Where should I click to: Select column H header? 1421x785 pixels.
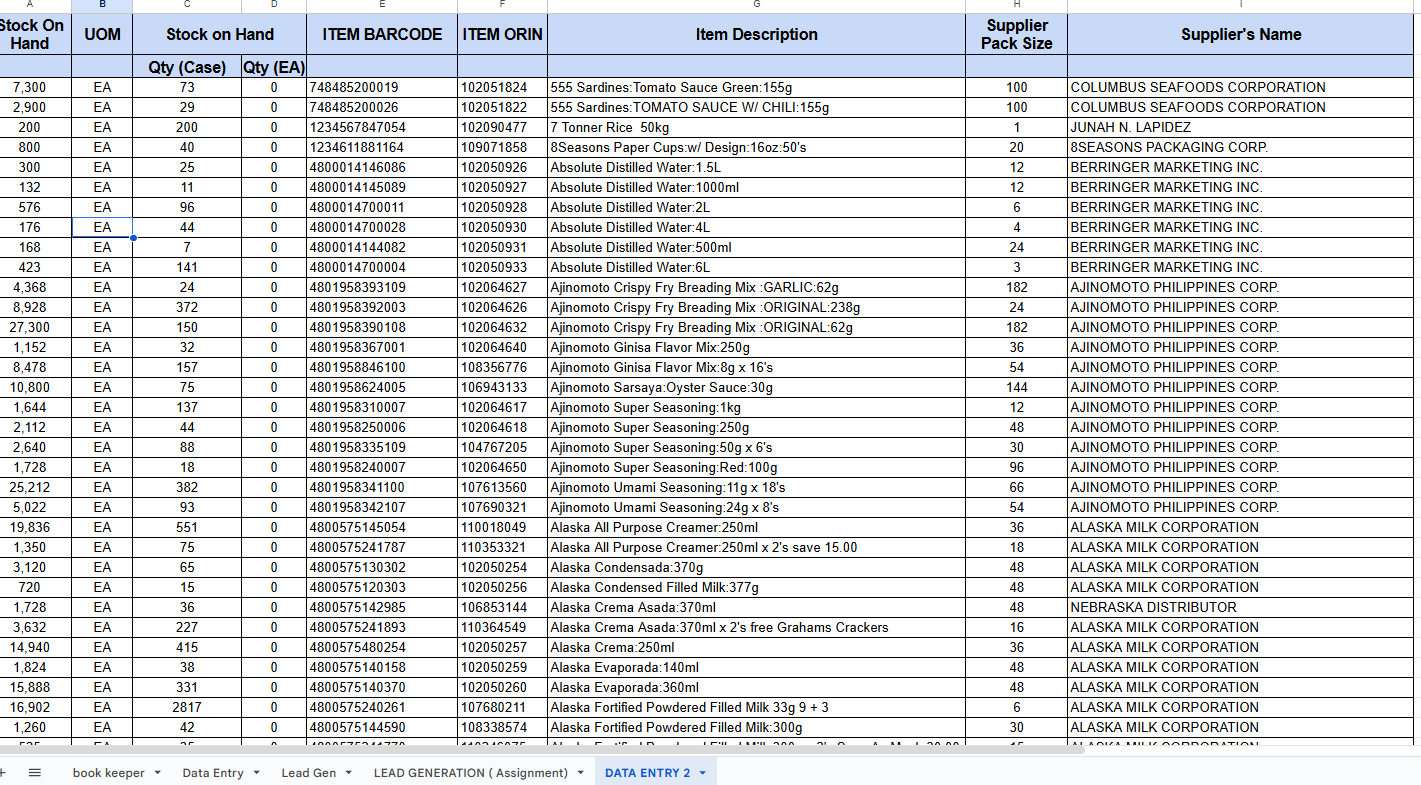point(1017,6)
